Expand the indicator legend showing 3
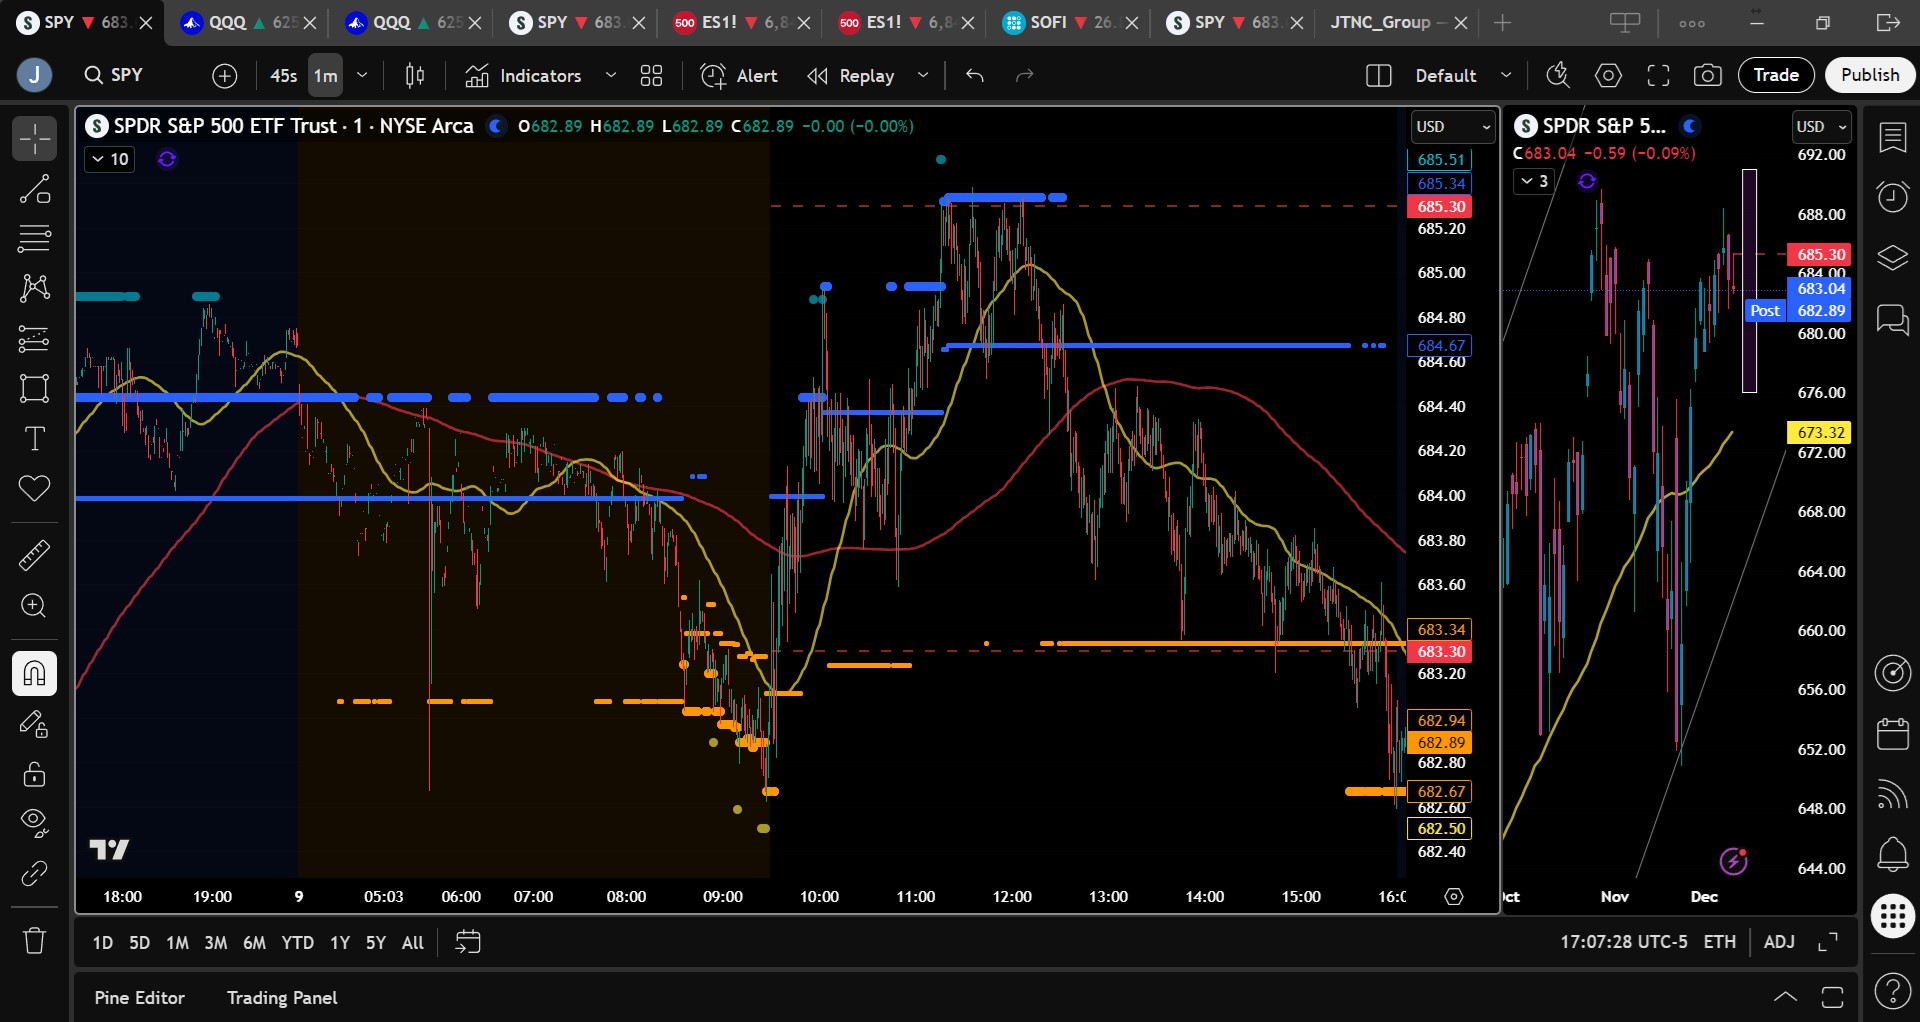Viewport: 1920px width, 1022px height. click(1535, 181)
